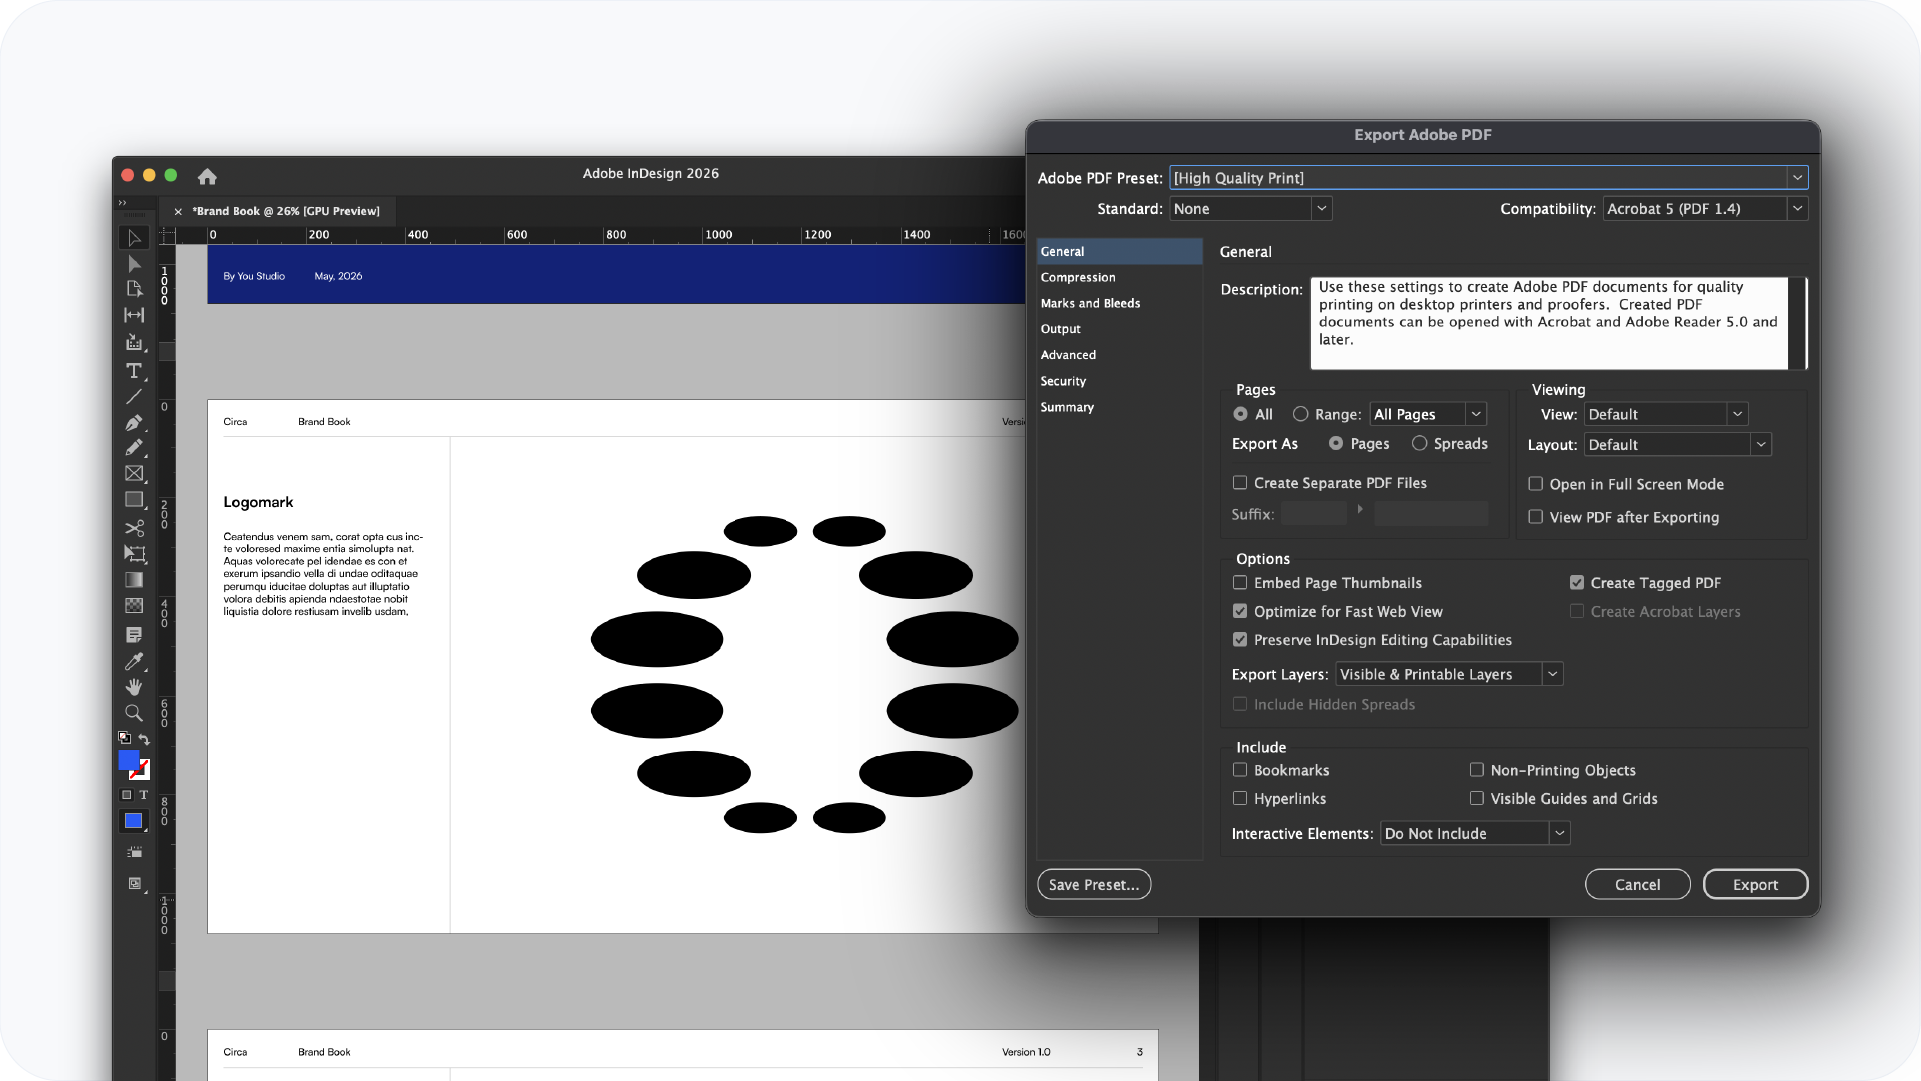The height and width of the screenshot is (1081, 1921).
Task: Choose Export As Spreads radio option
Action: click(x=1419, y=443)
